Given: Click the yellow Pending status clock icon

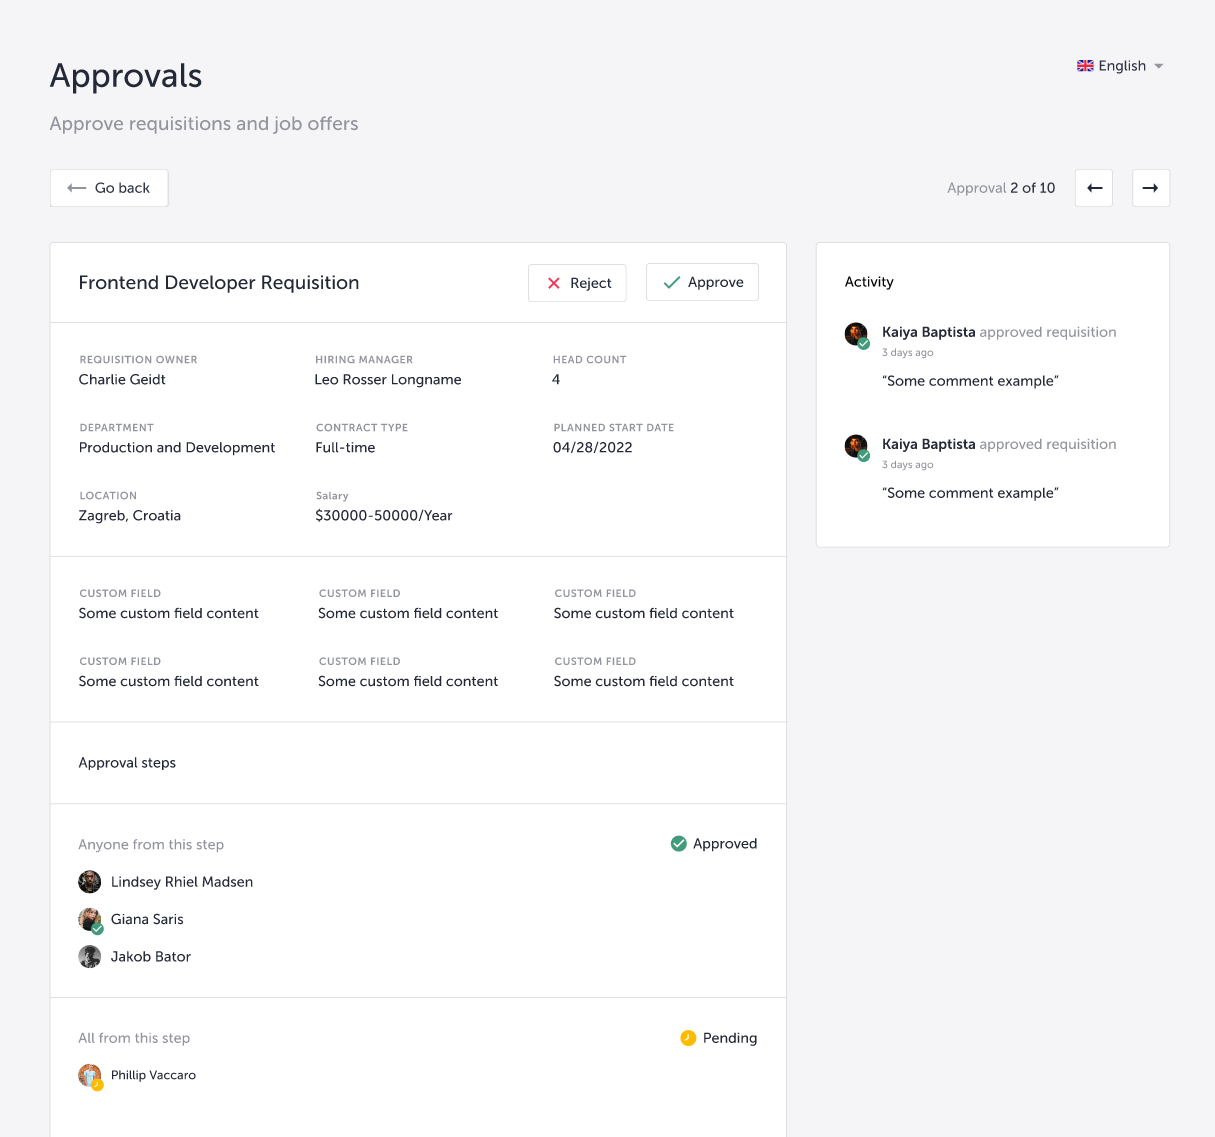Looking at the screenshot, I should 688,1038.
